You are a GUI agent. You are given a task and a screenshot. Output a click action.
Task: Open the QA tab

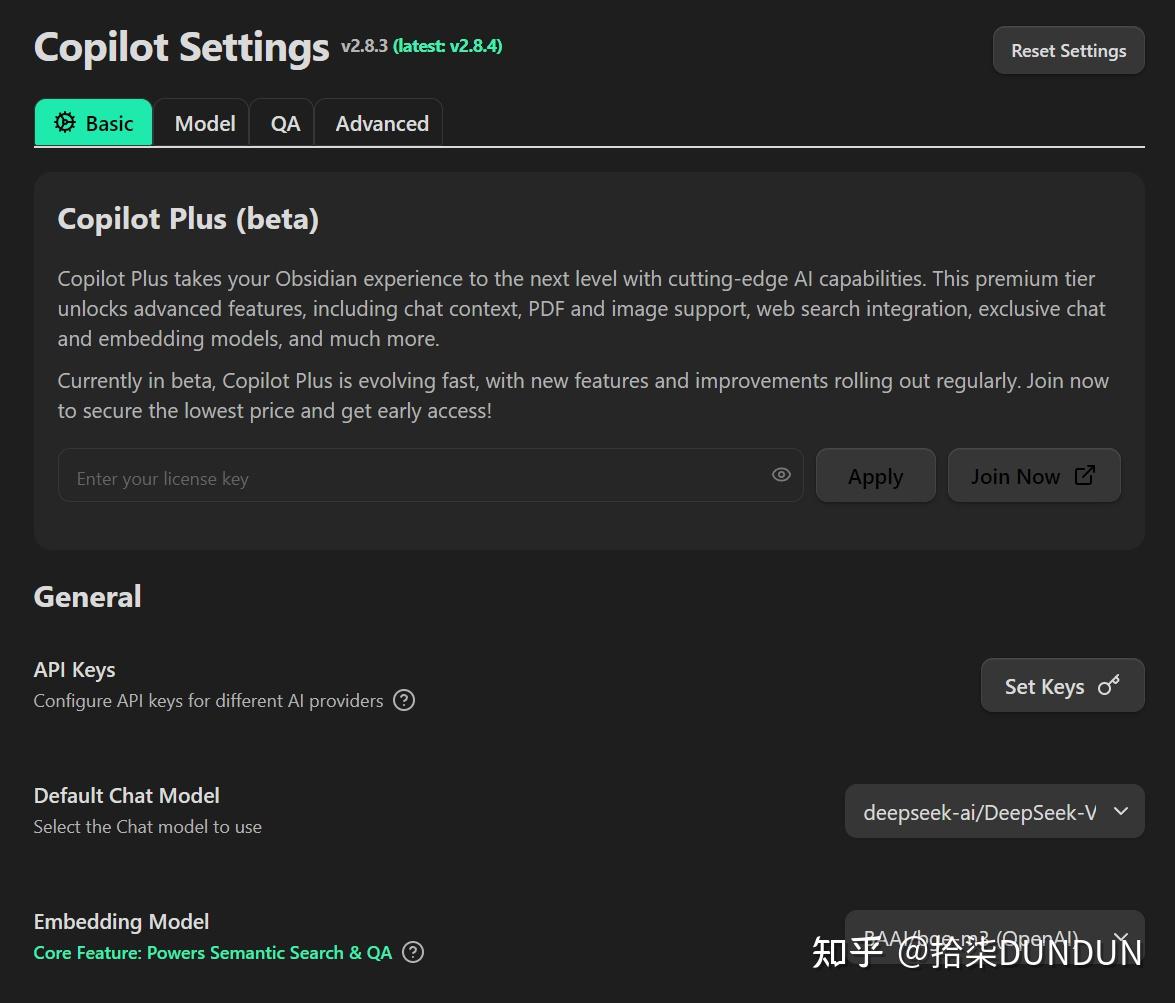coord(285,123)
